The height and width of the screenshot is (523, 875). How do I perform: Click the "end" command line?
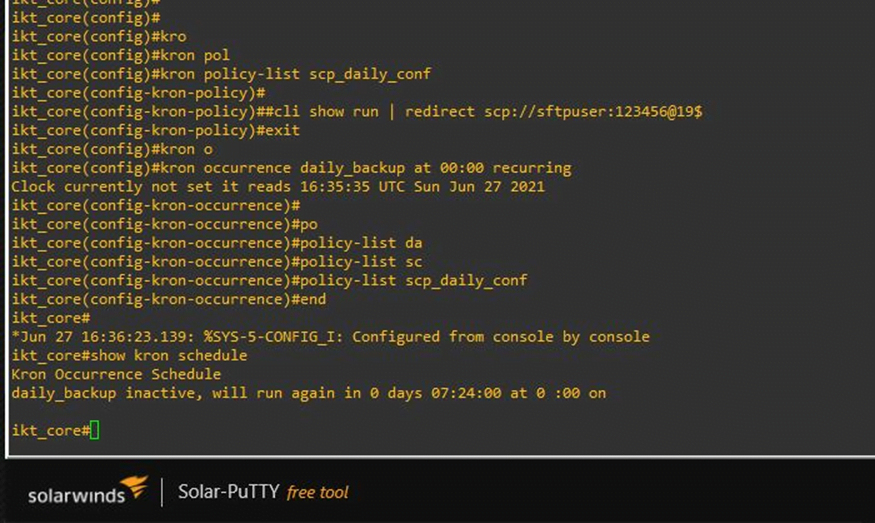click(168, 299)
